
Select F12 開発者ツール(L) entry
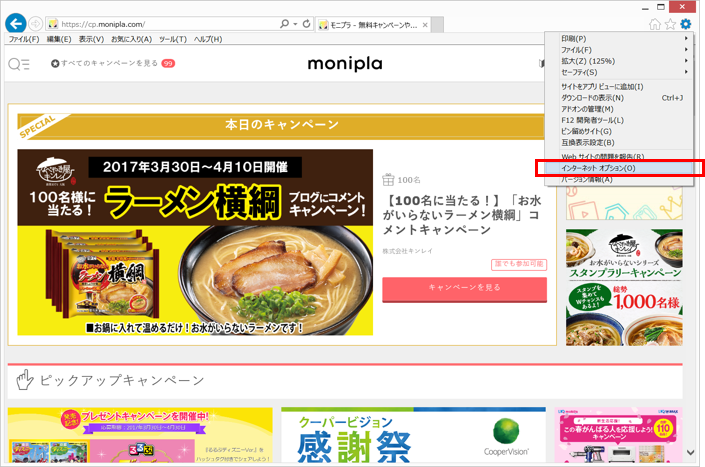pos(619,120)
